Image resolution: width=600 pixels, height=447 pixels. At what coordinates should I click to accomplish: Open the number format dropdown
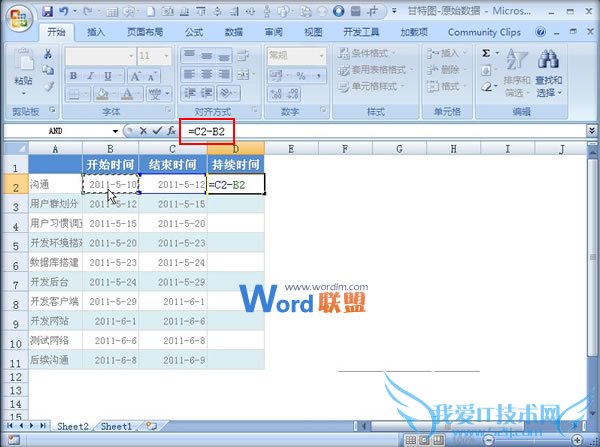pyautogui.click(x=321, y=56)
